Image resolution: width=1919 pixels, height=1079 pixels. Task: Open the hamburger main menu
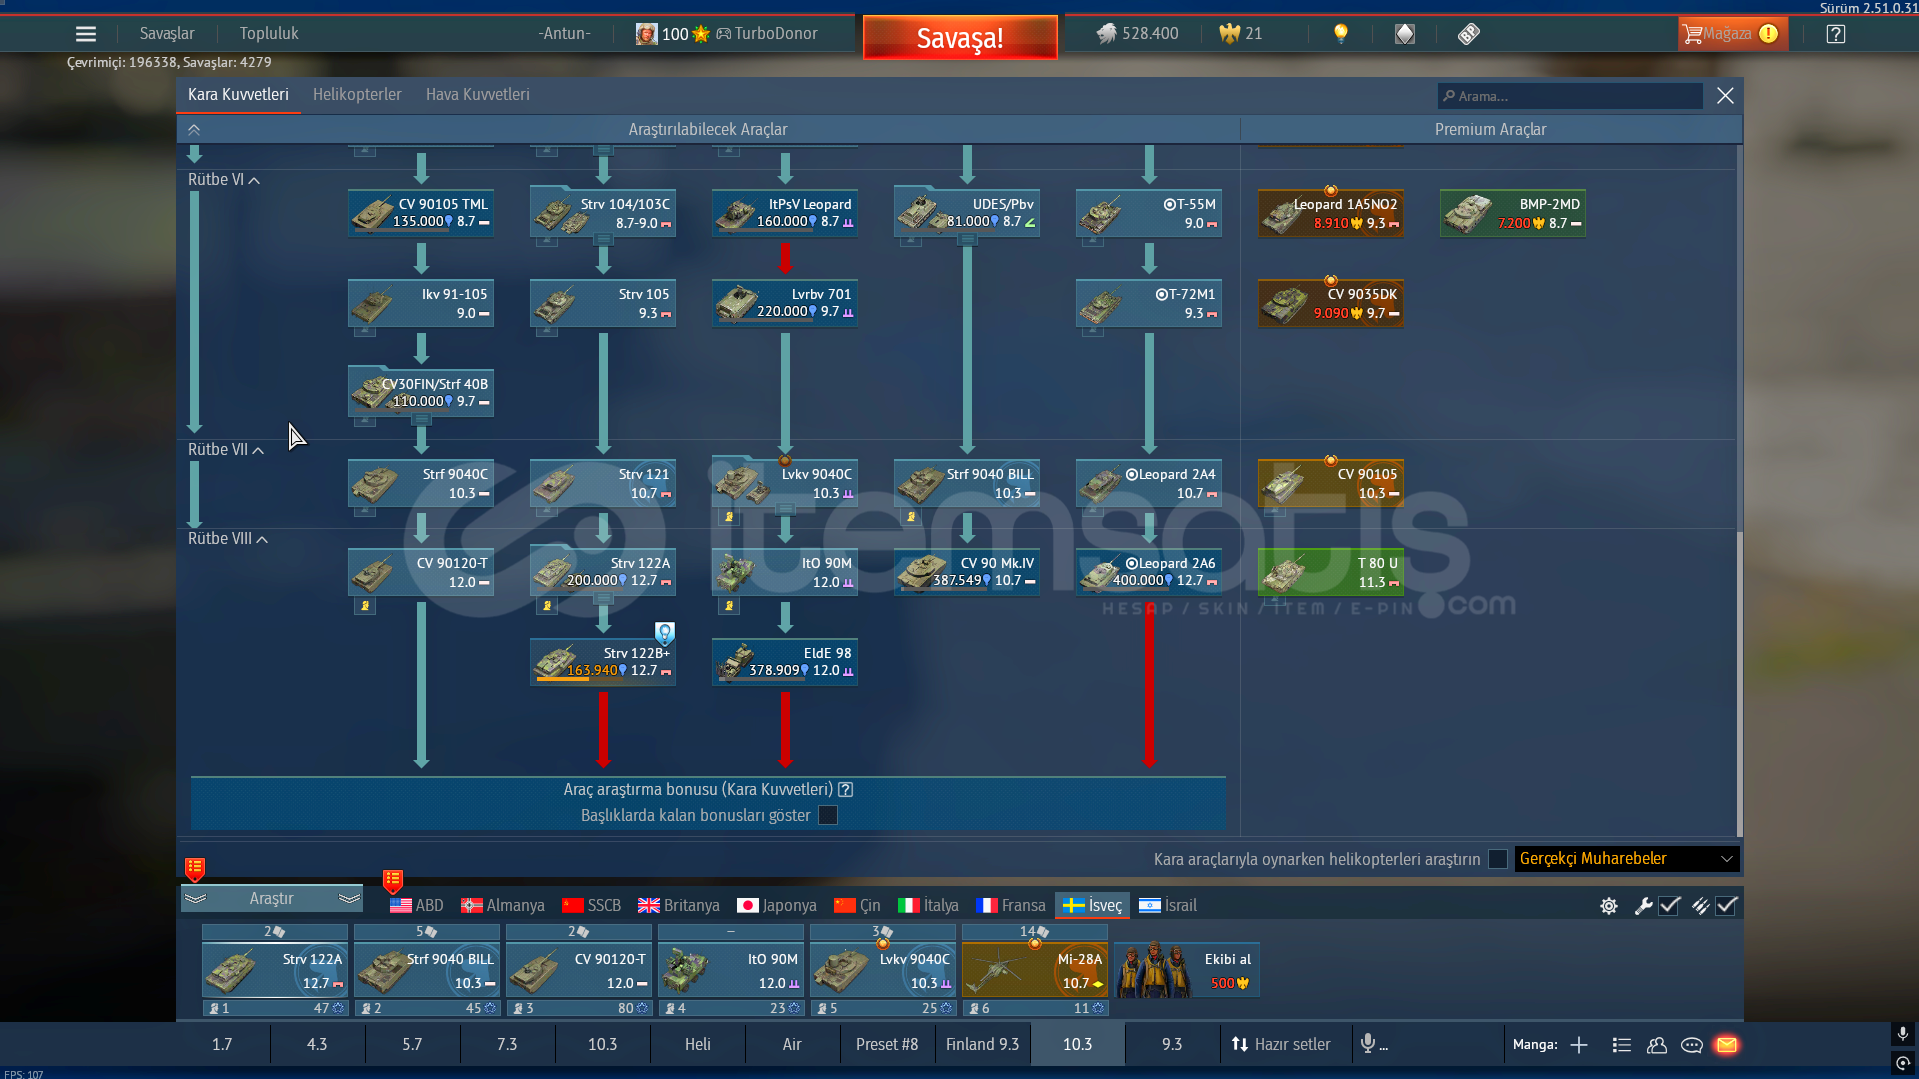point(86,34)
